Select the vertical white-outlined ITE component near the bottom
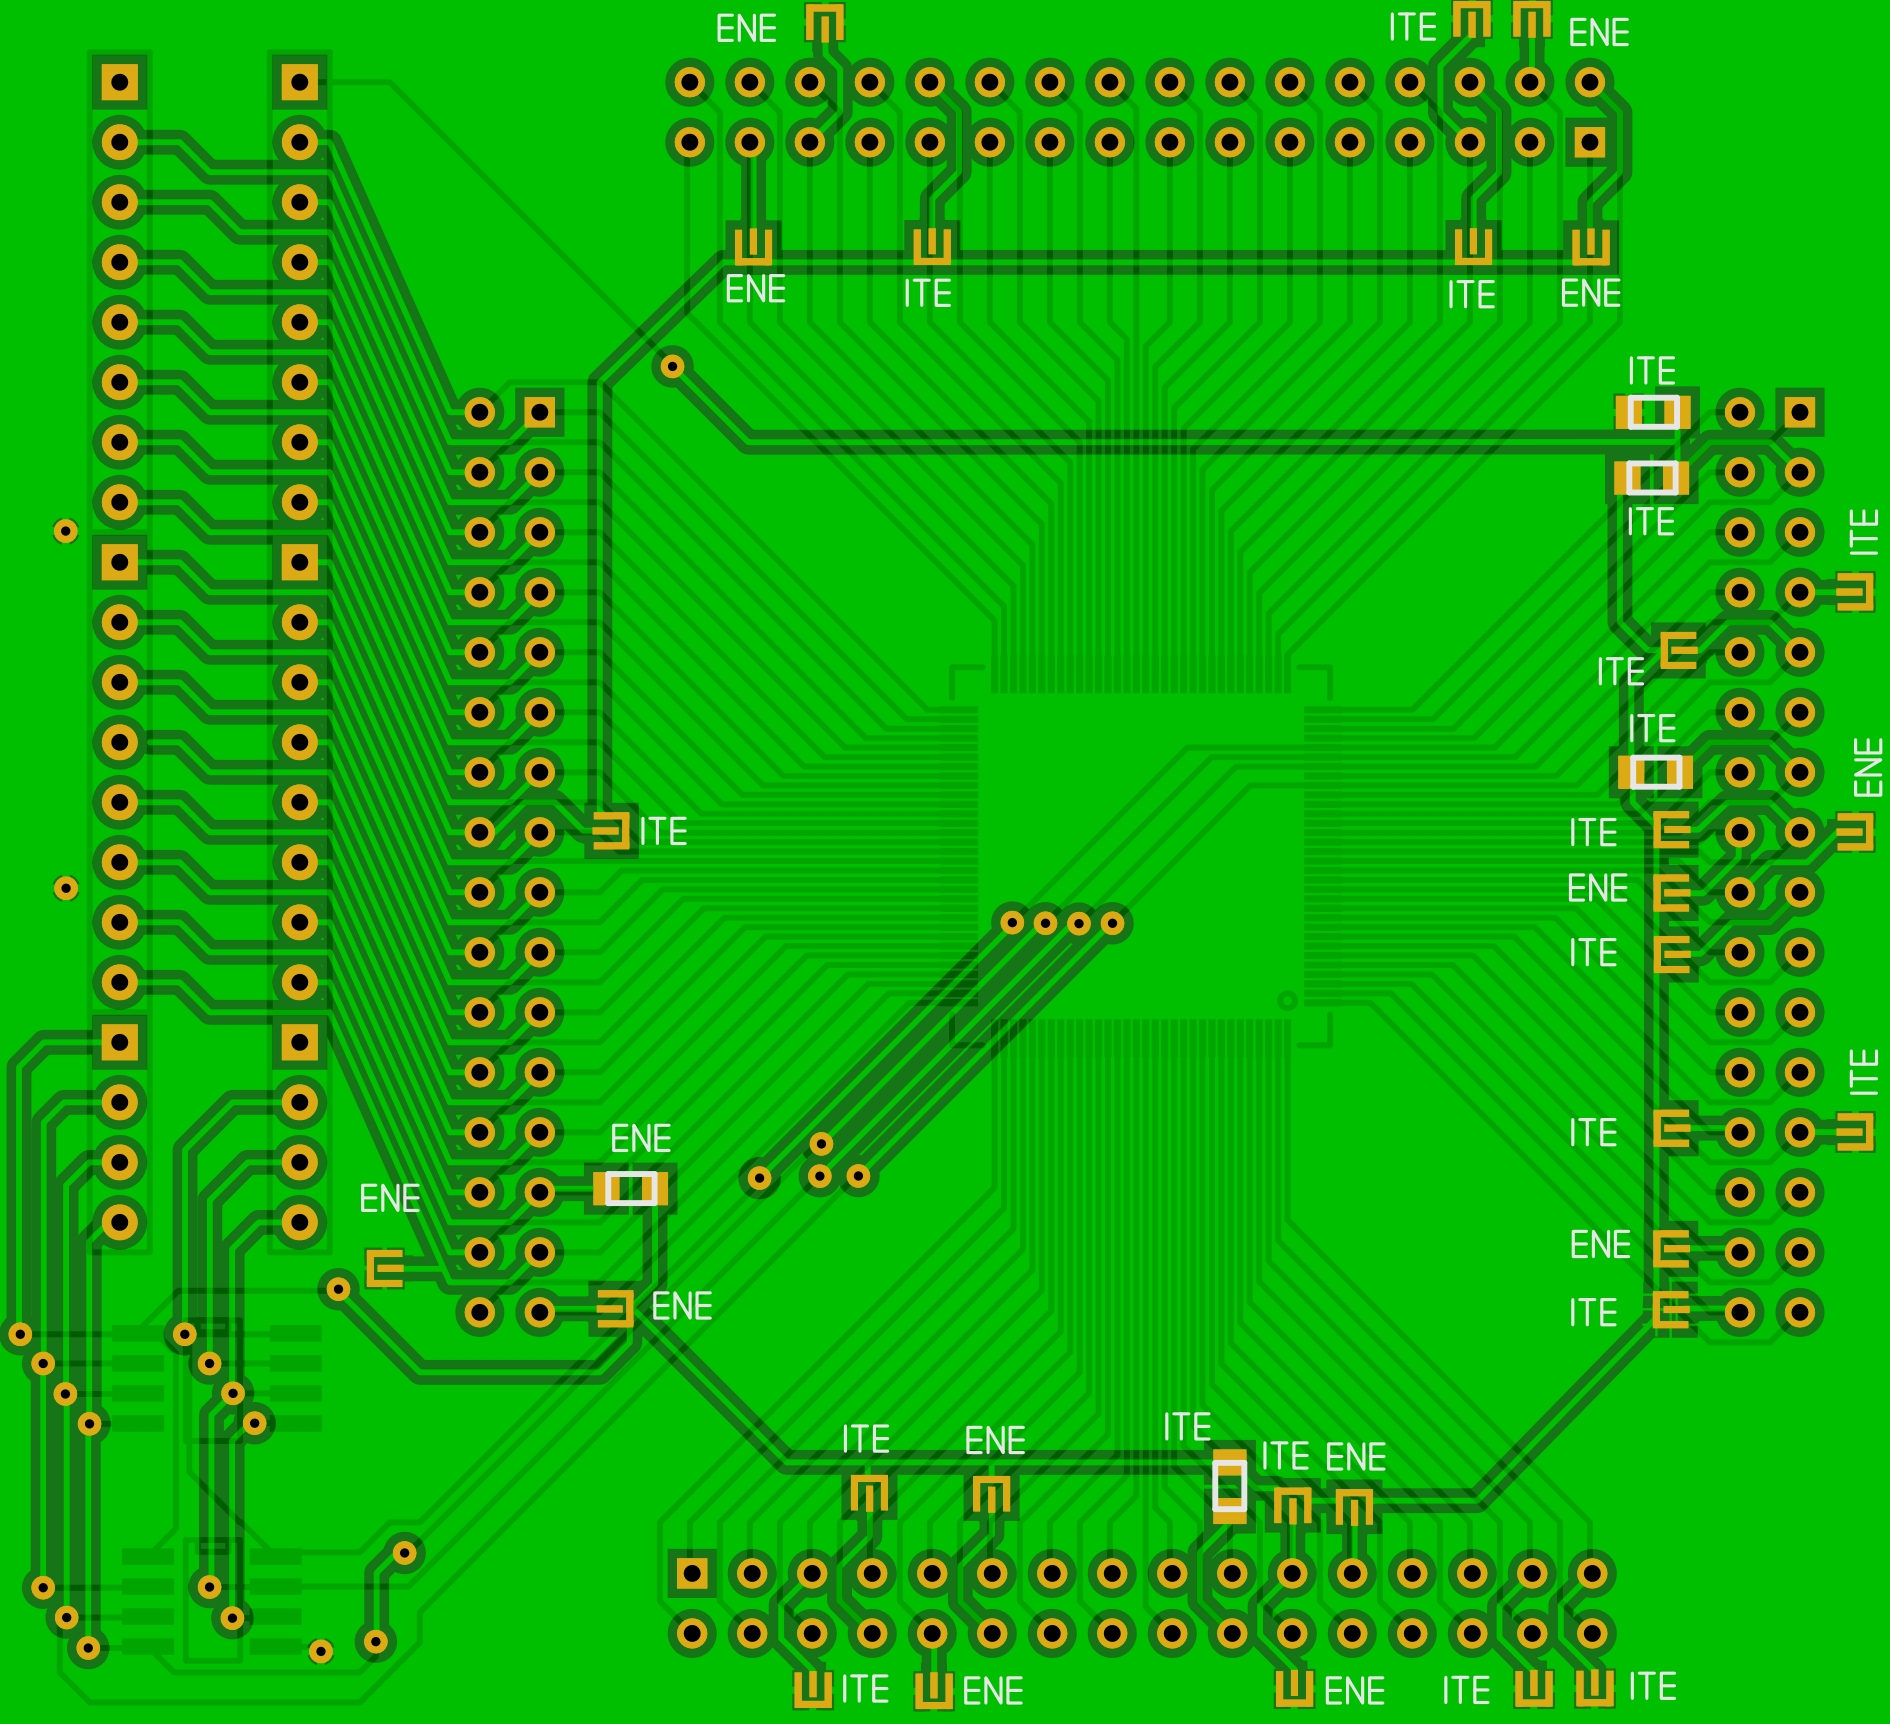This screenshot has width=1890, height=1724. [x=1229, y=1486]
